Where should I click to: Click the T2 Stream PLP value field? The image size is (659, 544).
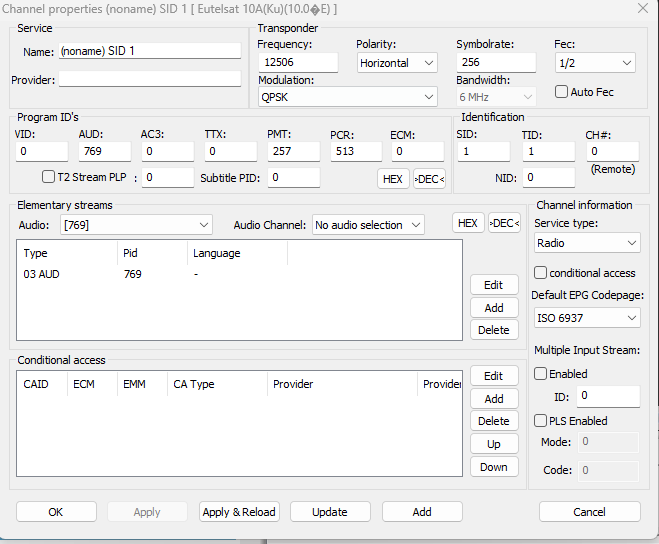[168, 177]
